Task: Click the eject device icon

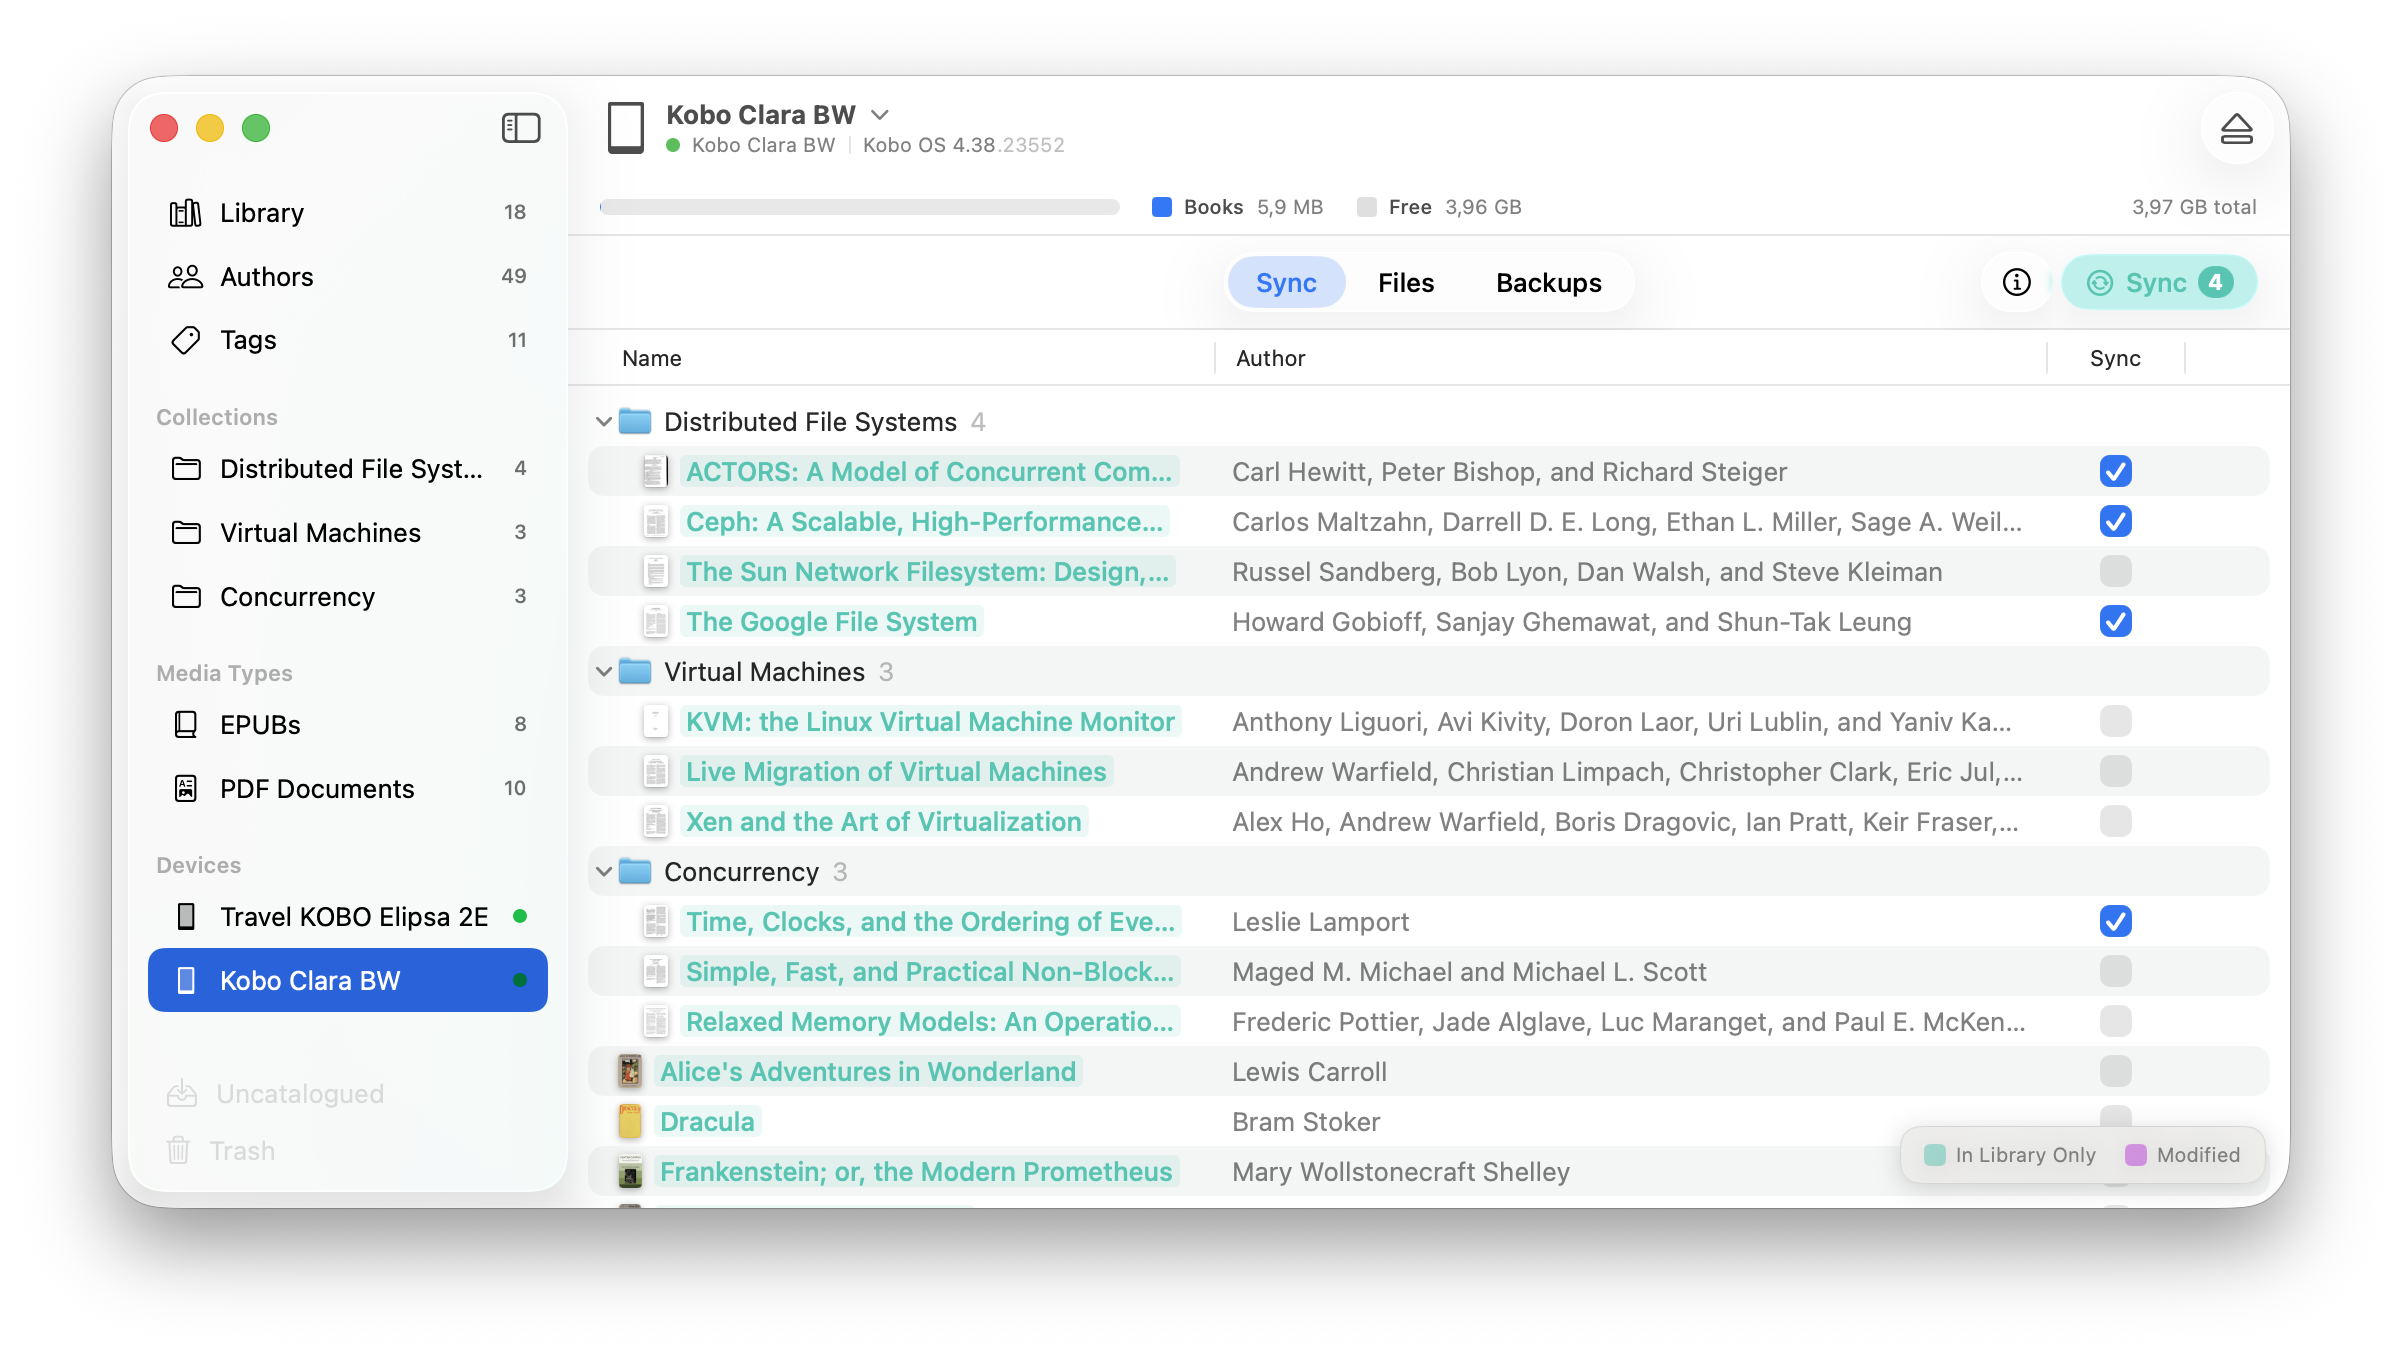Action: [2236, 129]
